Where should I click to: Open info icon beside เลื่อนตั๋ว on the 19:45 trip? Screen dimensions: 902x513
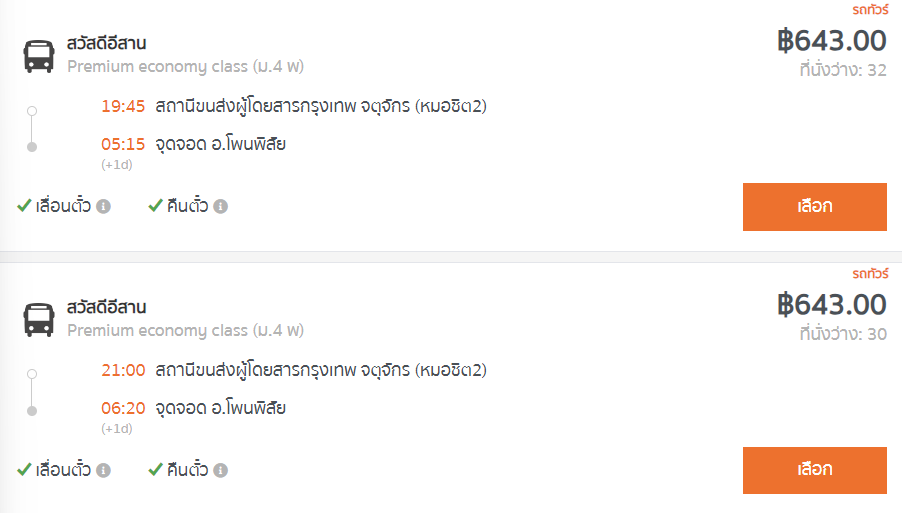[104, 206]
